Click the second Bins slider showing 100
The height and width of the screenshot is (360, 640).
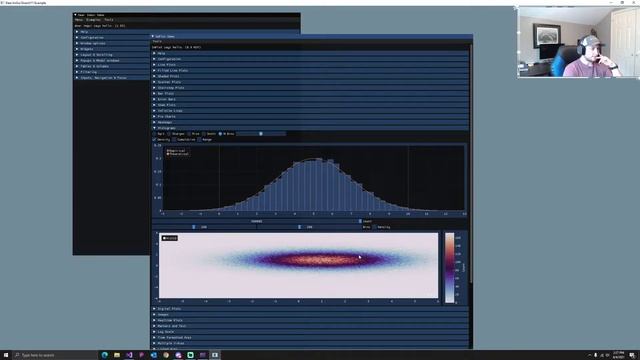pyautogui.click(x=309, y=227)
